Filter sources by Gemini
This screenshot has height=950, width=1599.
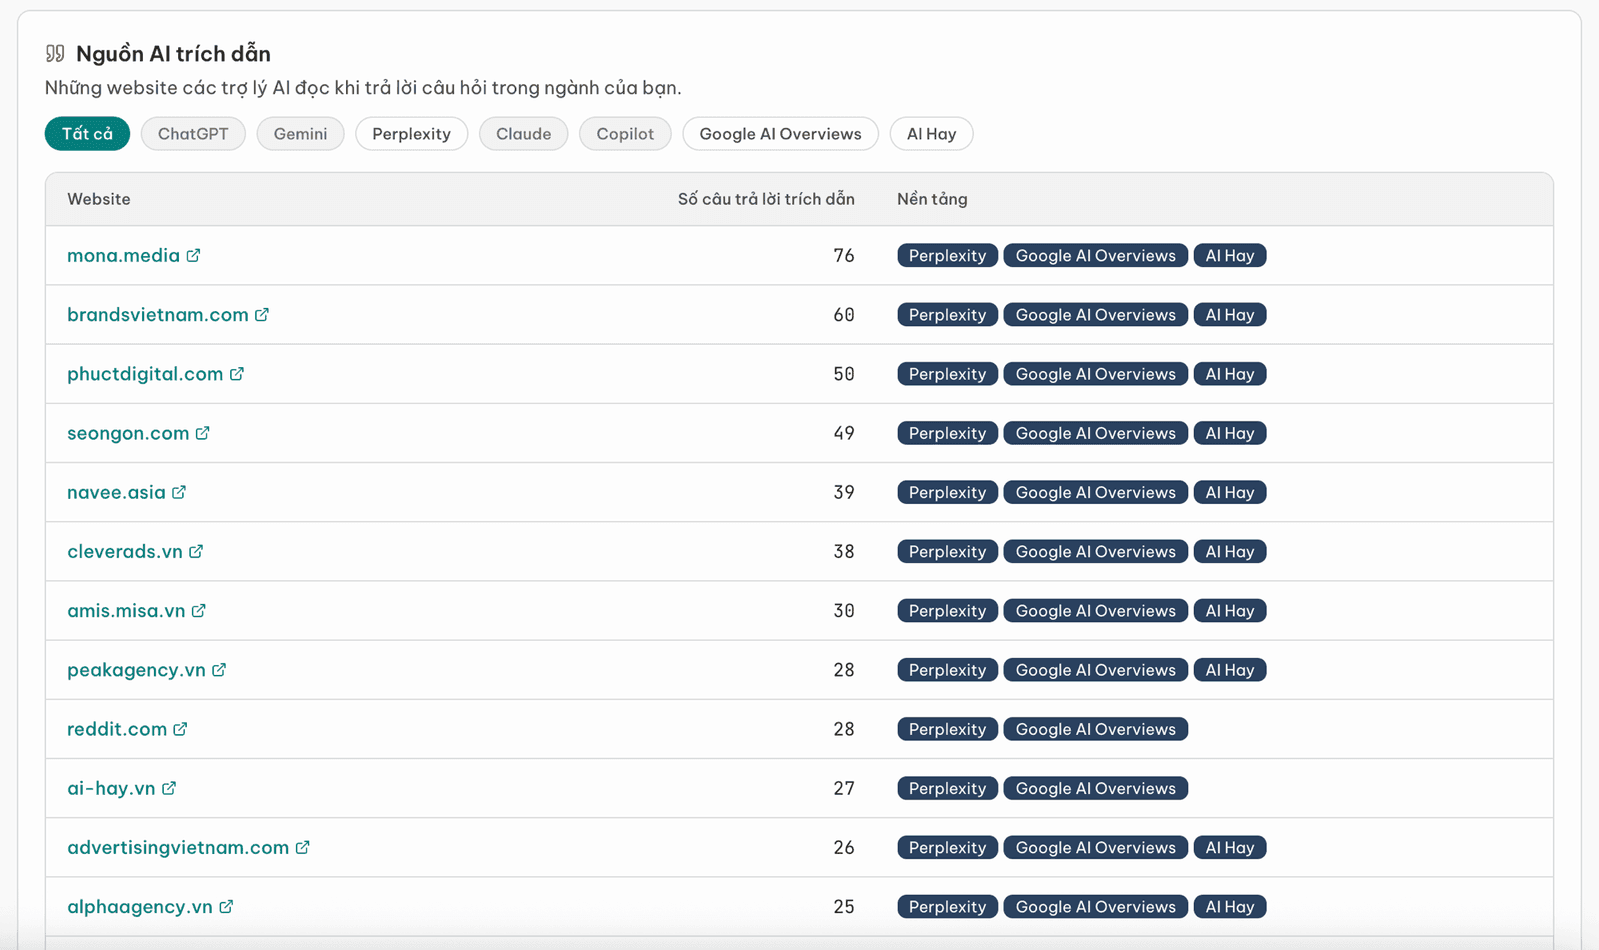pyautogui.click(x=300, y=134)
